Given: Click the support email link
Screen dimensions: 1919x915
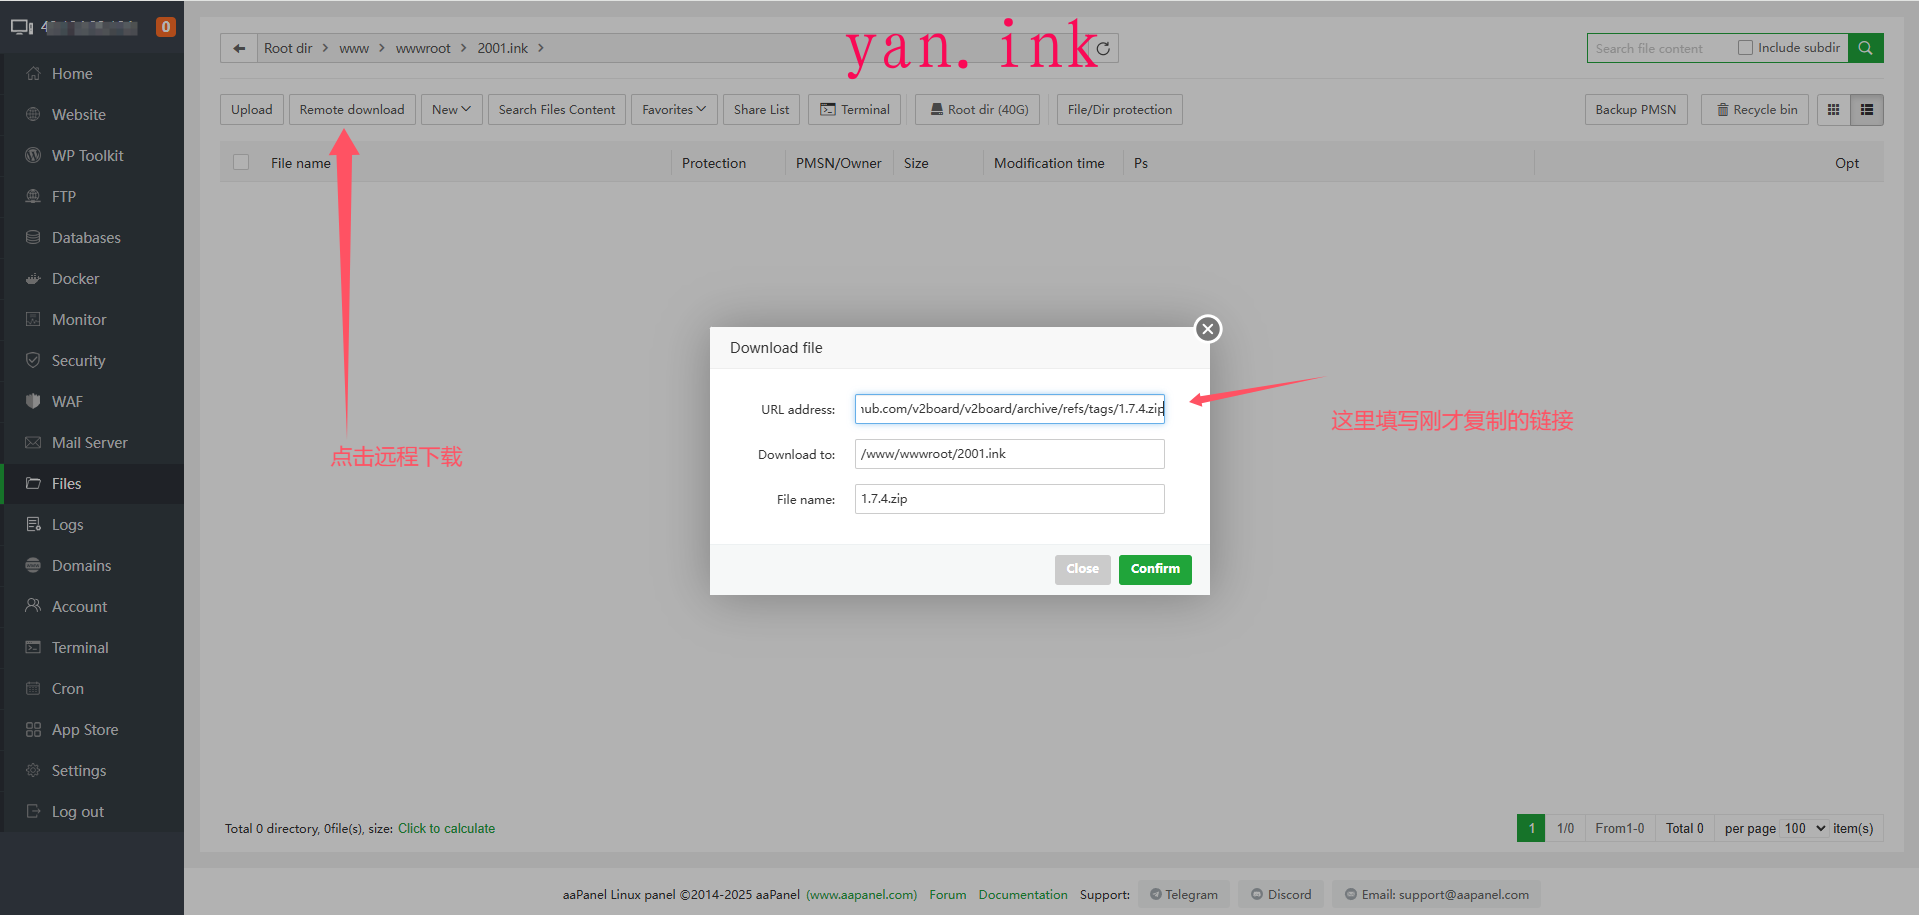Looking at the screenshot, I should tap(1436, 894).
